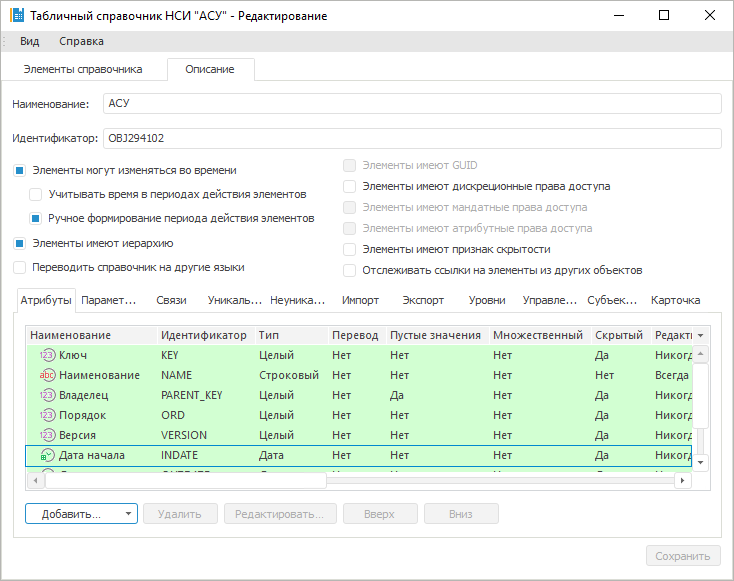
Task: Enable 'Учитывать время в периодах действия элементов'
Action: (x=35, y=194)
